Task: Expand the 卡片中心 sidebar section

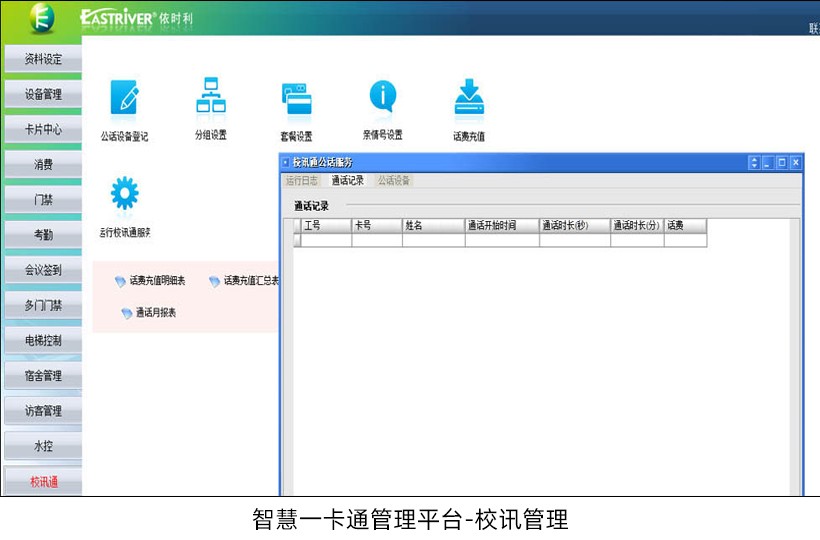Action: pyautogui.click(x=42, y=129)
